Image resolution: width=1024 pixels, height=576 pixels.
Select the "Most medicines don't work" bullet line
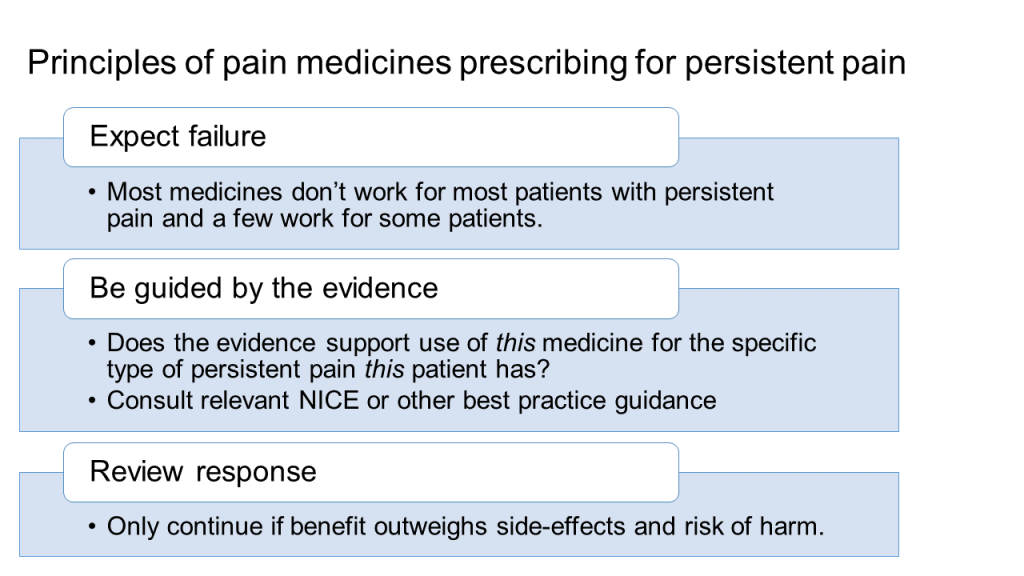pos(440,192)
